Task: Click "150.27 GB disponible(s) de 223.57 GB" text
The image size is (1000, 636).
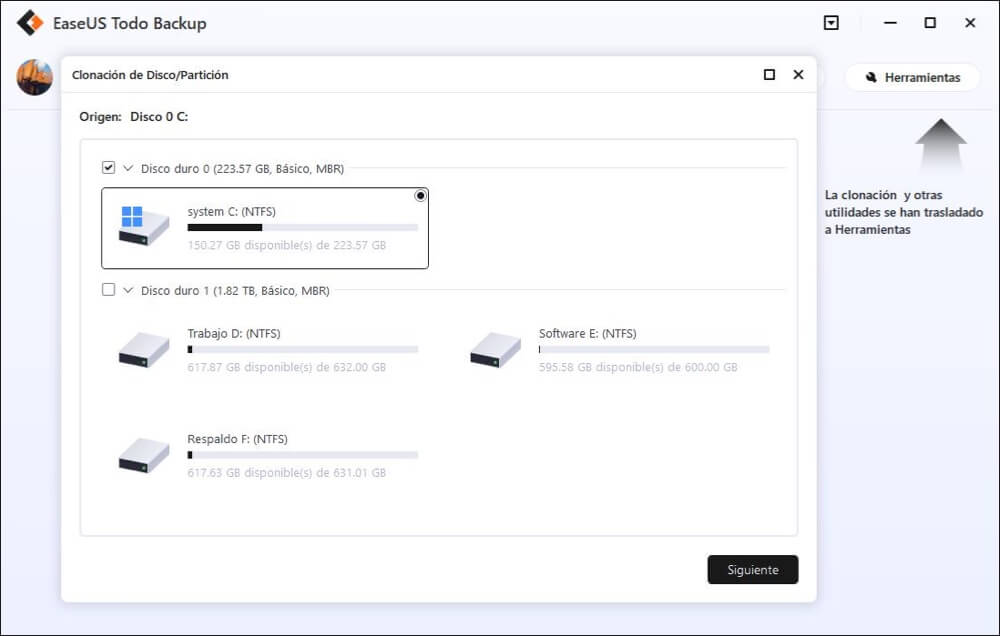Action: click(287, 245)
